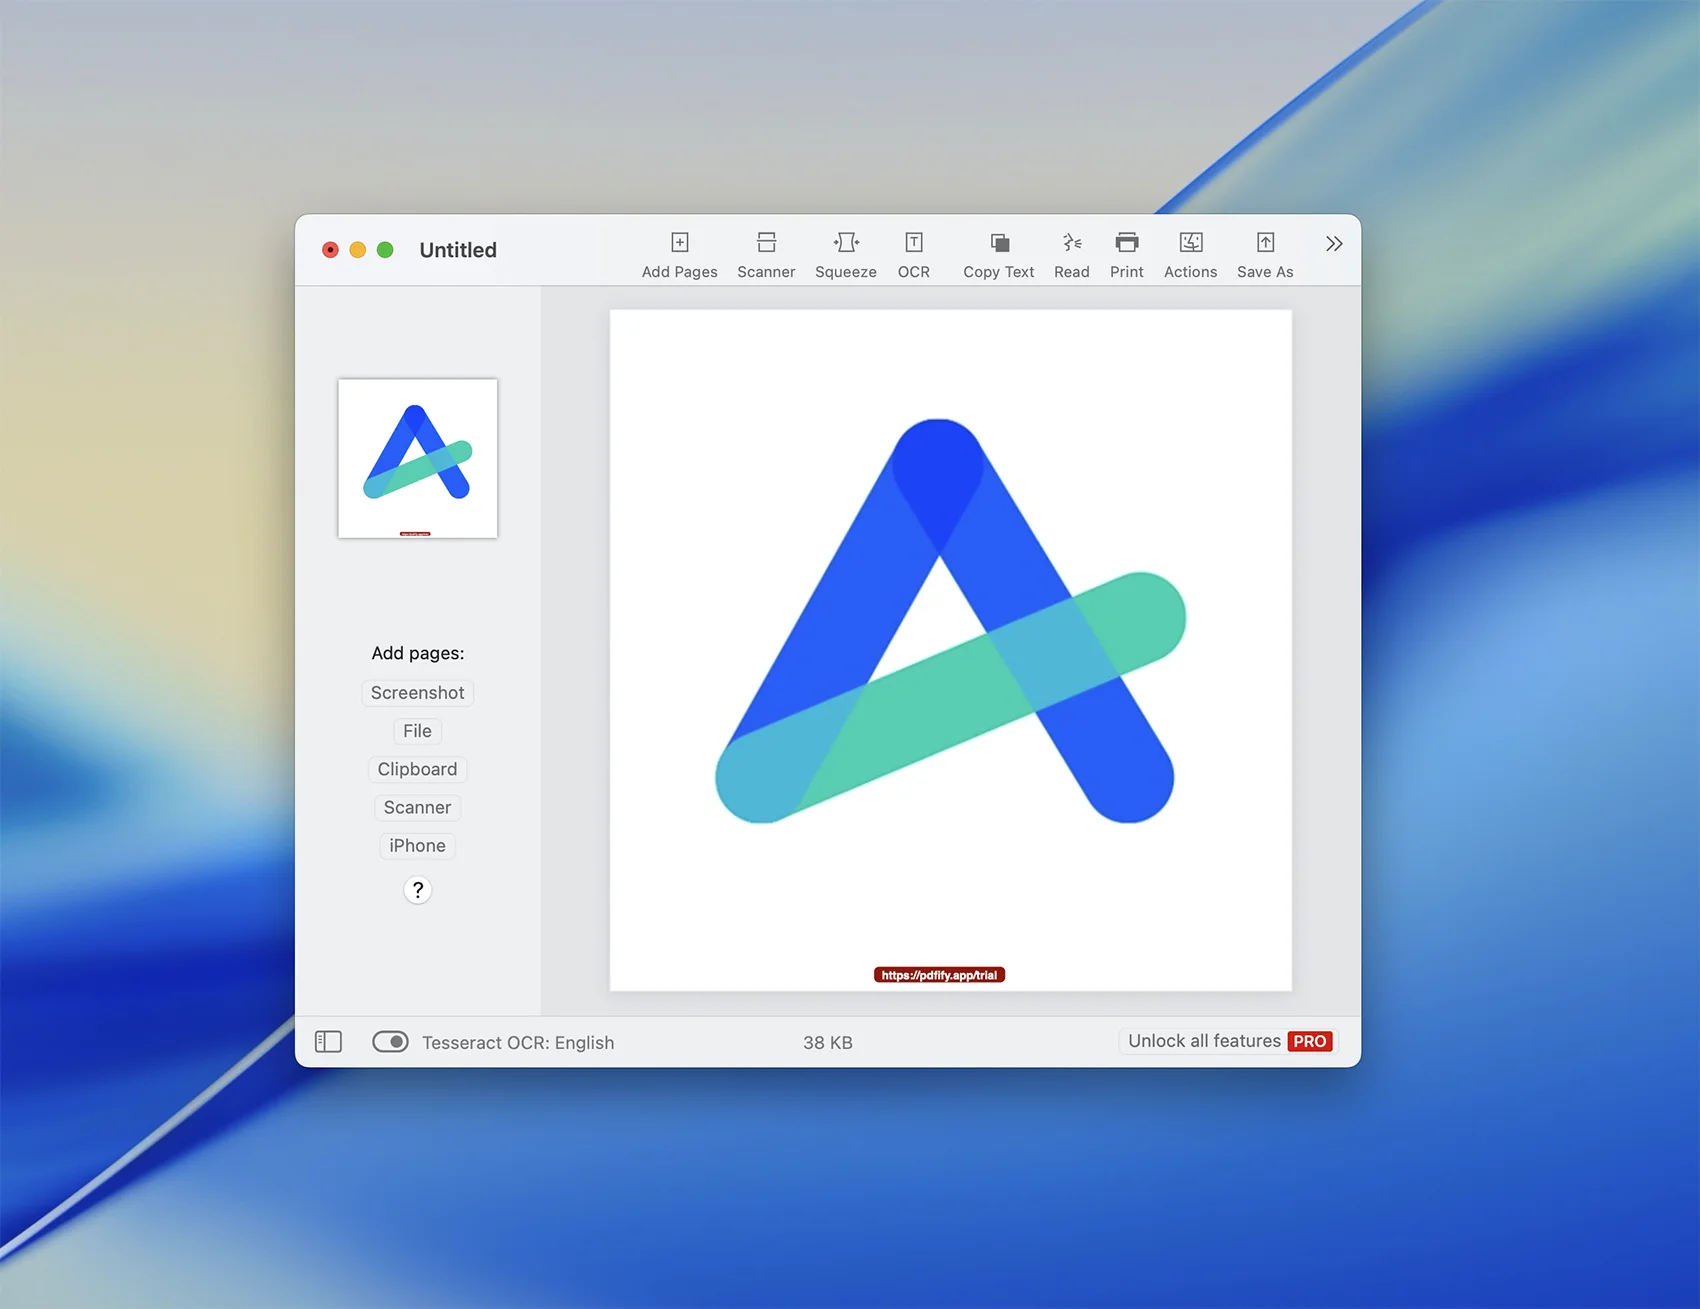Image resolution: width=1700 pixels, height=1309 pixels.
Task: Click the Save As icon
Action: pyautogui.click(x=1264, y=243)
